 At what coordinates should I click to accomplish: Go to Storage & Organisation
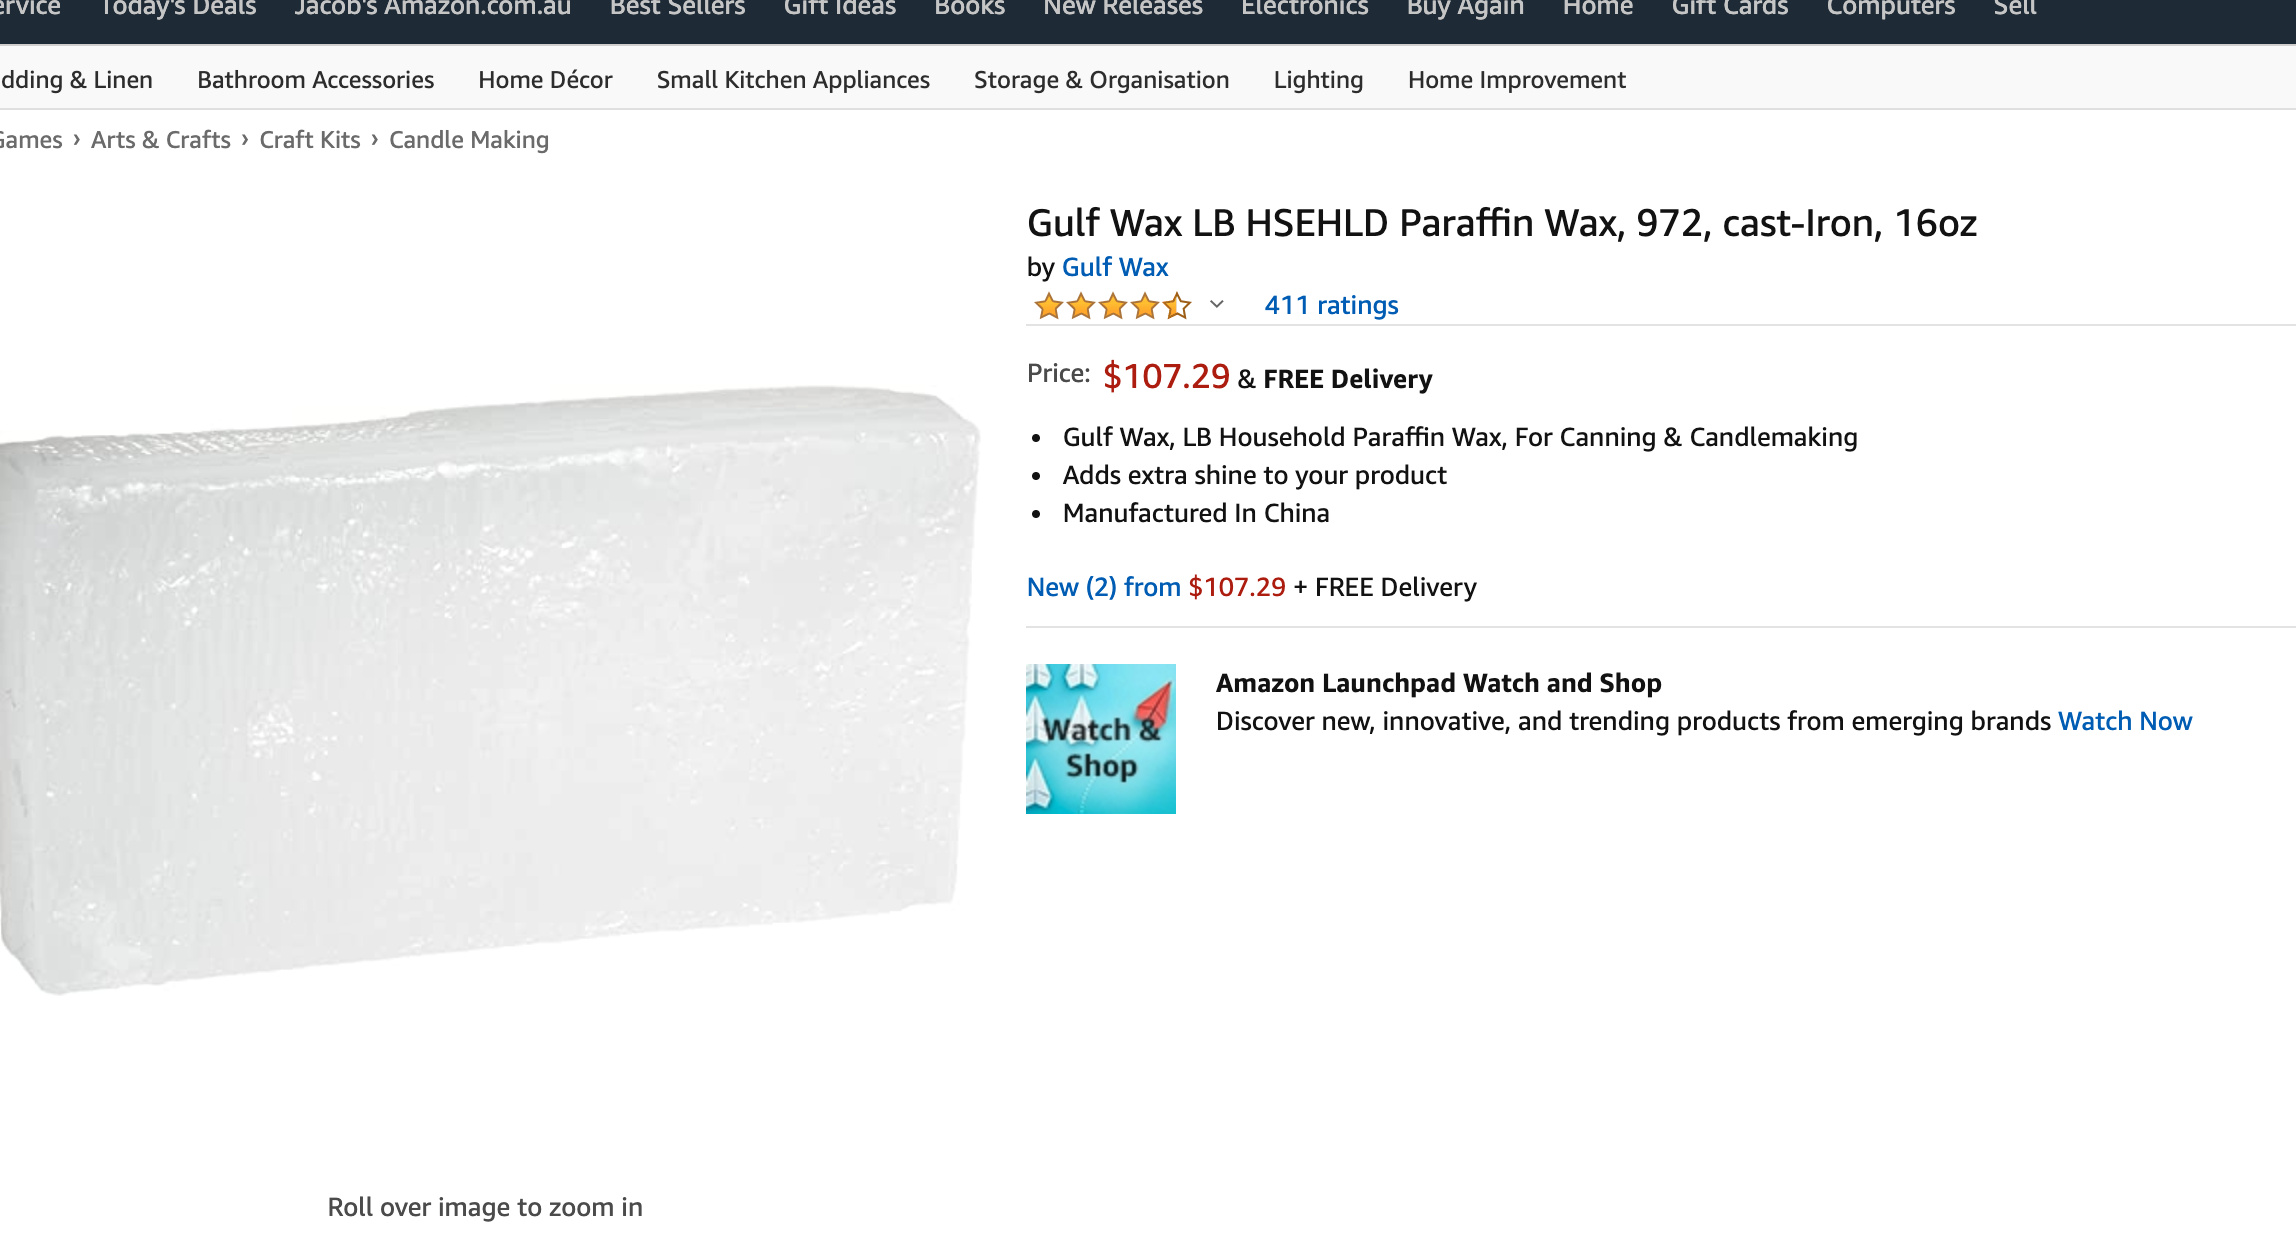click(x=1101, y=80)
